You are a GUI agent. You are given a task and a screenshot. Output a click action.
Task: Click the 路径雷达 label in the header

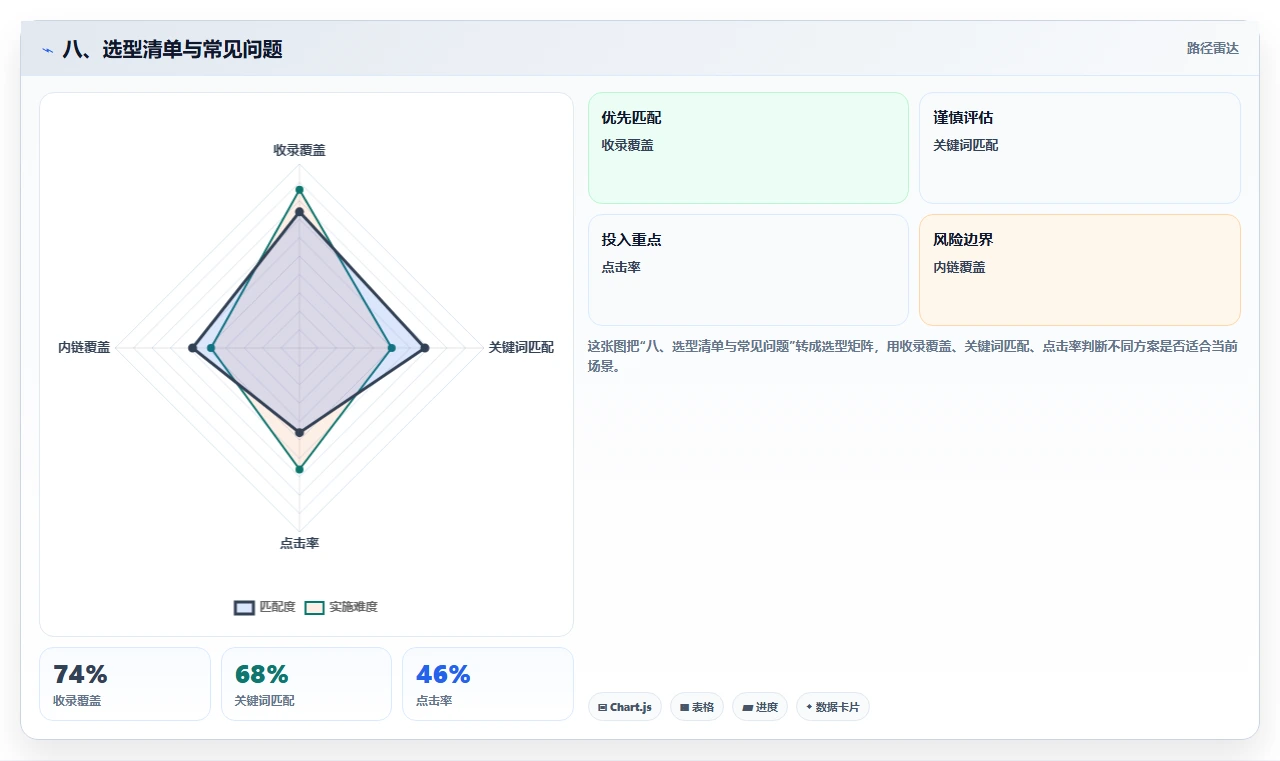click(1212, 48)
